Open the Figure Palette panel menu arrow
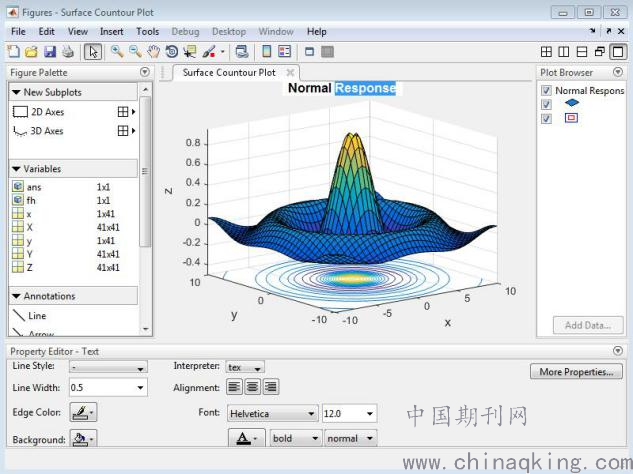The height and width of the screenshot is (474, 633). click(x=145, y=72)
